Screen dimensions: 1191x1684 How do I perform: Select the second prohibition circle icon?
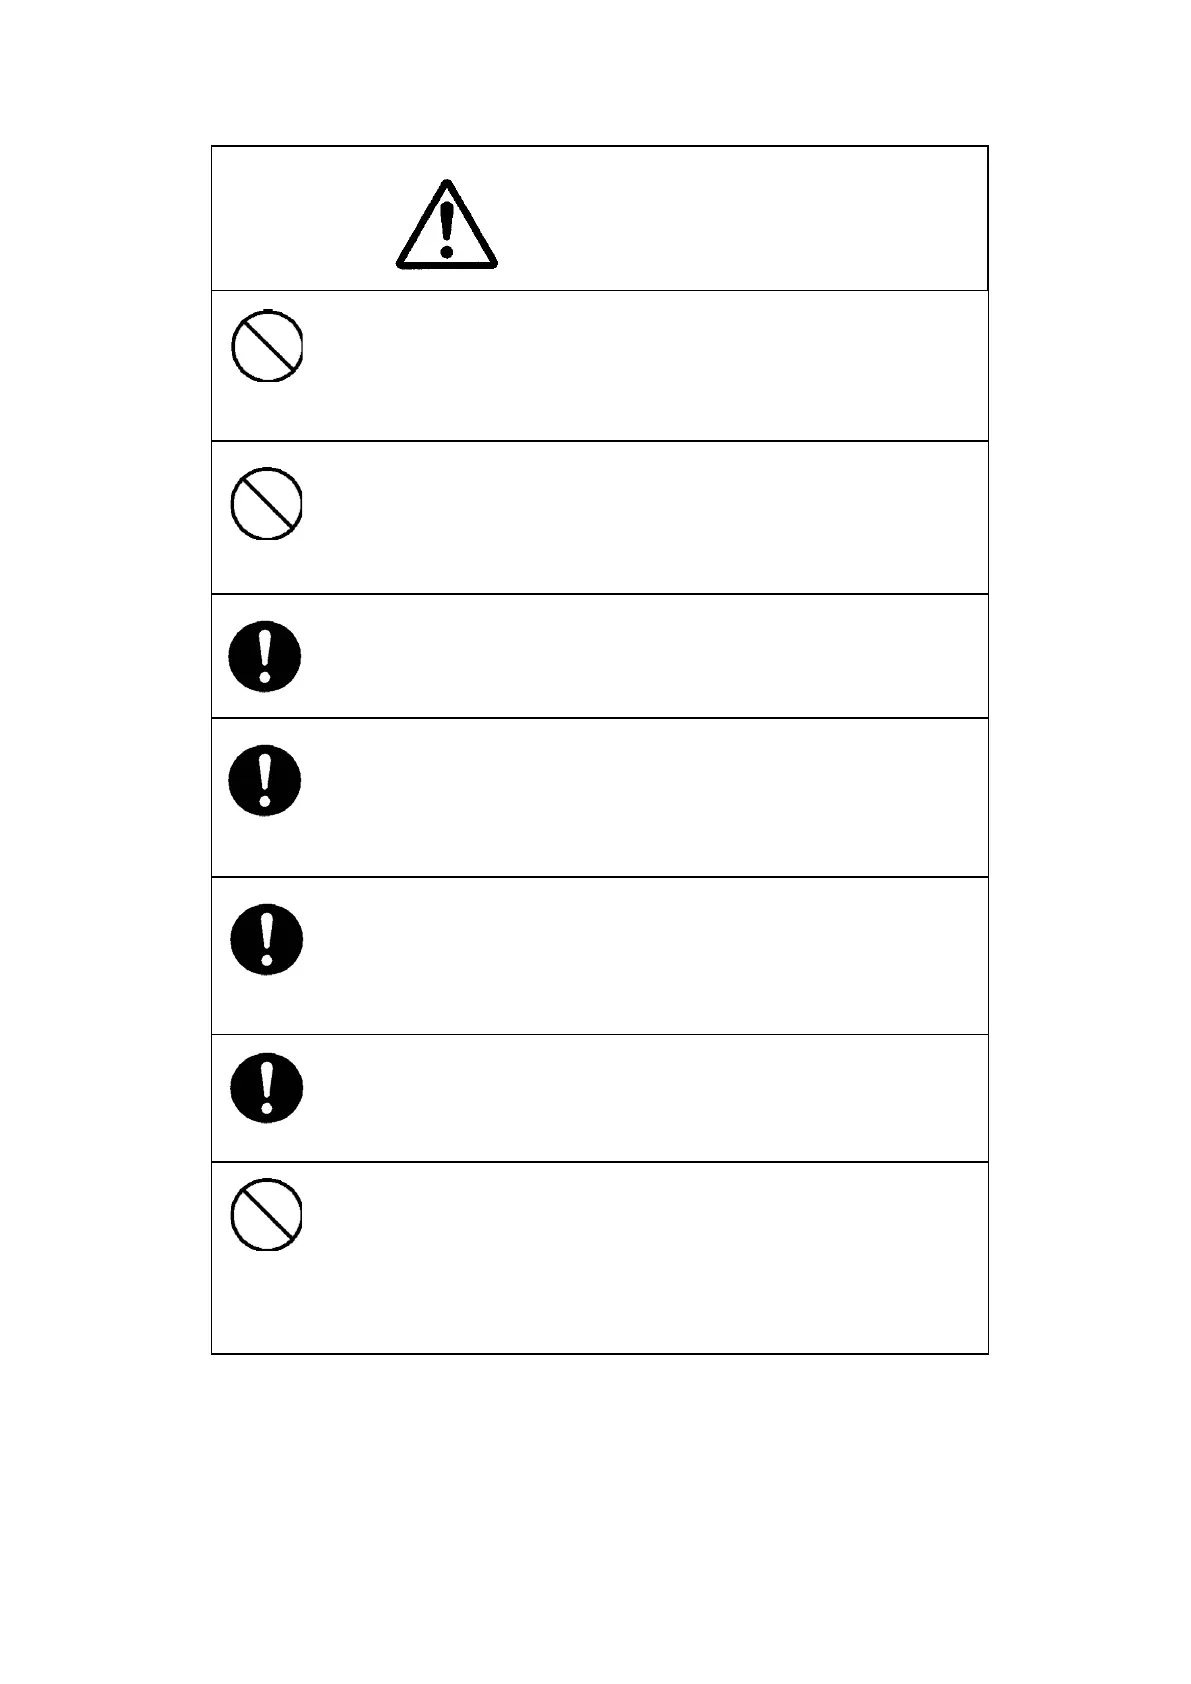(x=267, y=505)
